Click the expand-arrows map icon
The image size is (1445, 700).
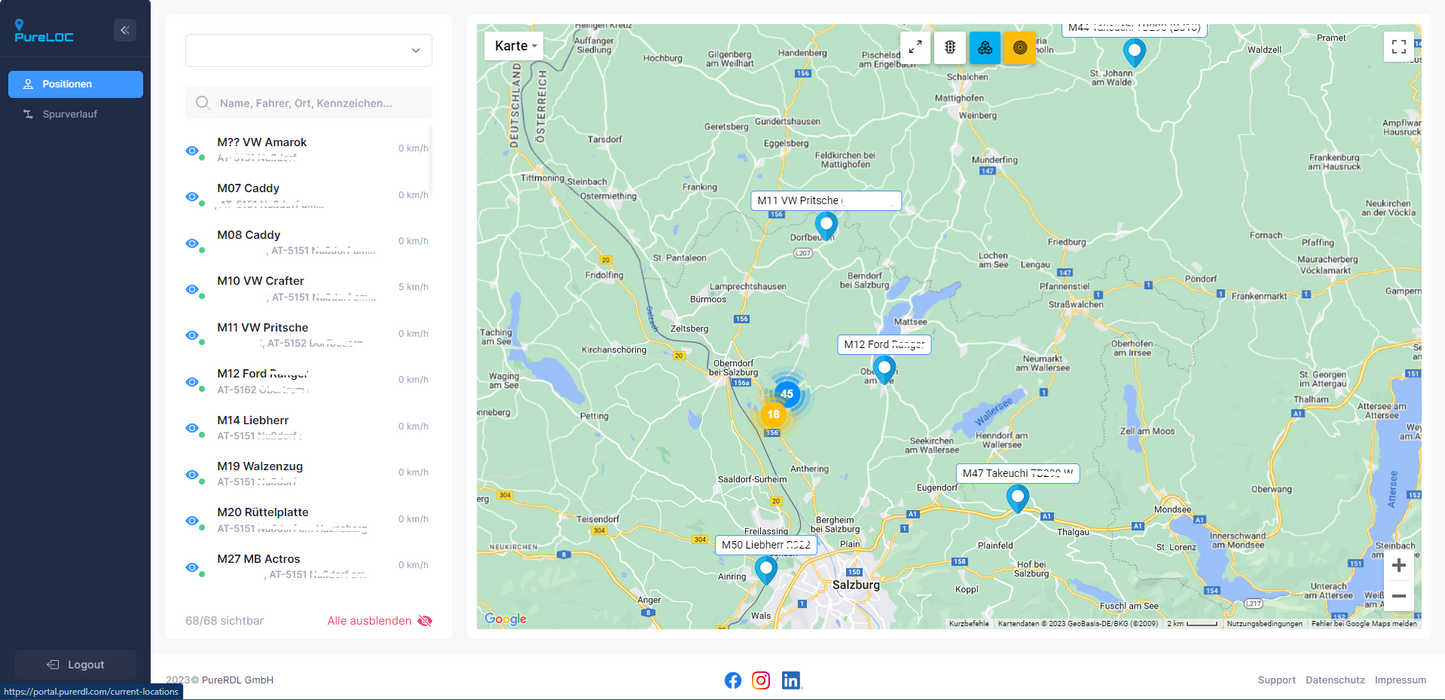click(915, 47)
